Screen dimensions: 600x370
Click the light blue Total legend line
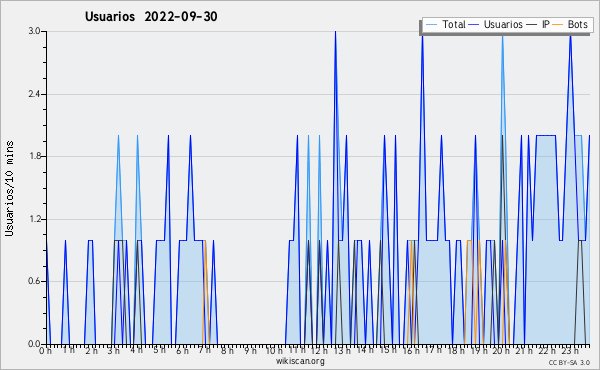pyautogui.click(x=431, y=25)
